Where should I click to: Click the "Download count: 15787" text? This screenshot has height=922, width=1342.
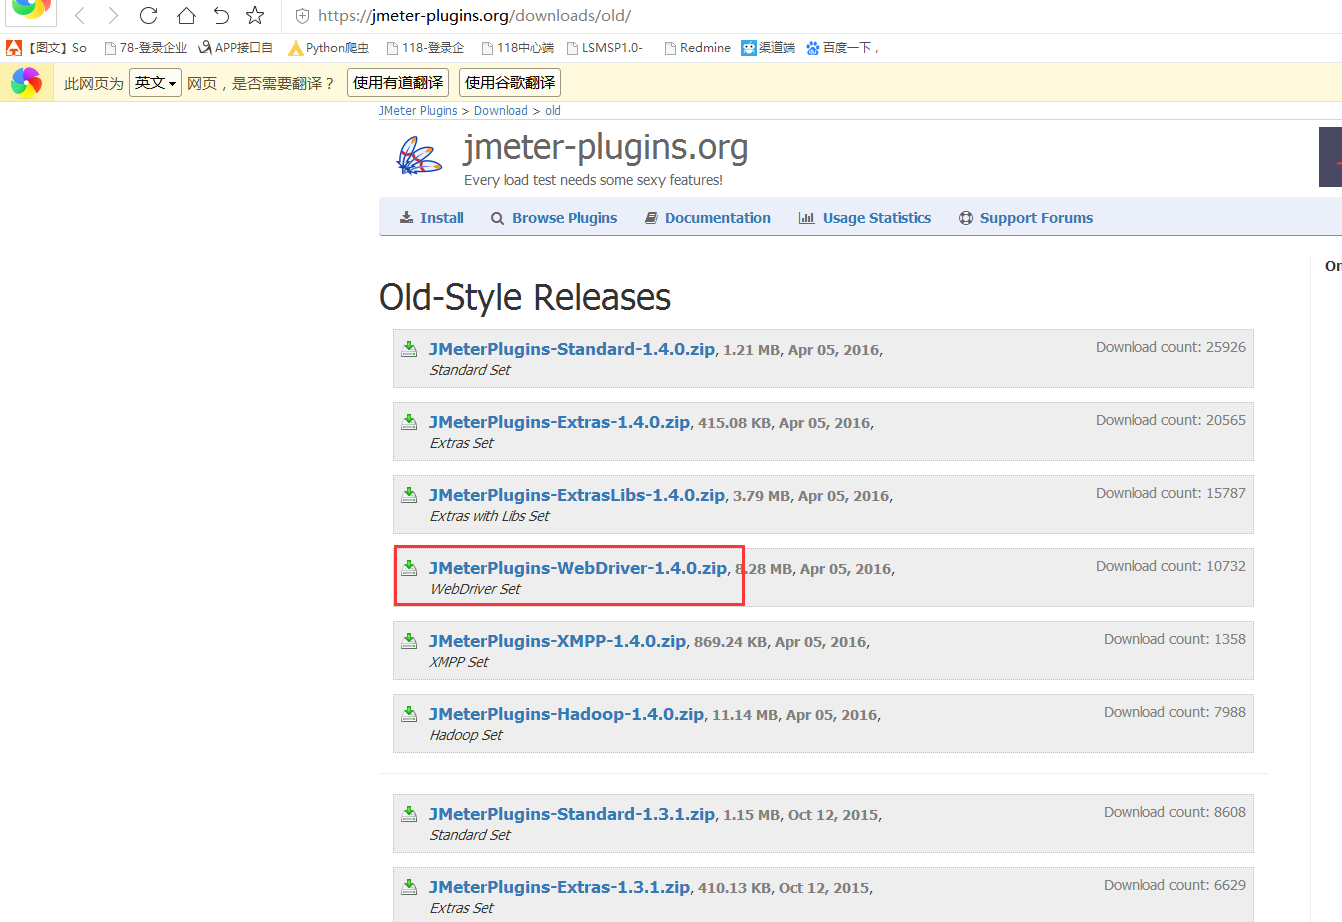coord(1171,493)
